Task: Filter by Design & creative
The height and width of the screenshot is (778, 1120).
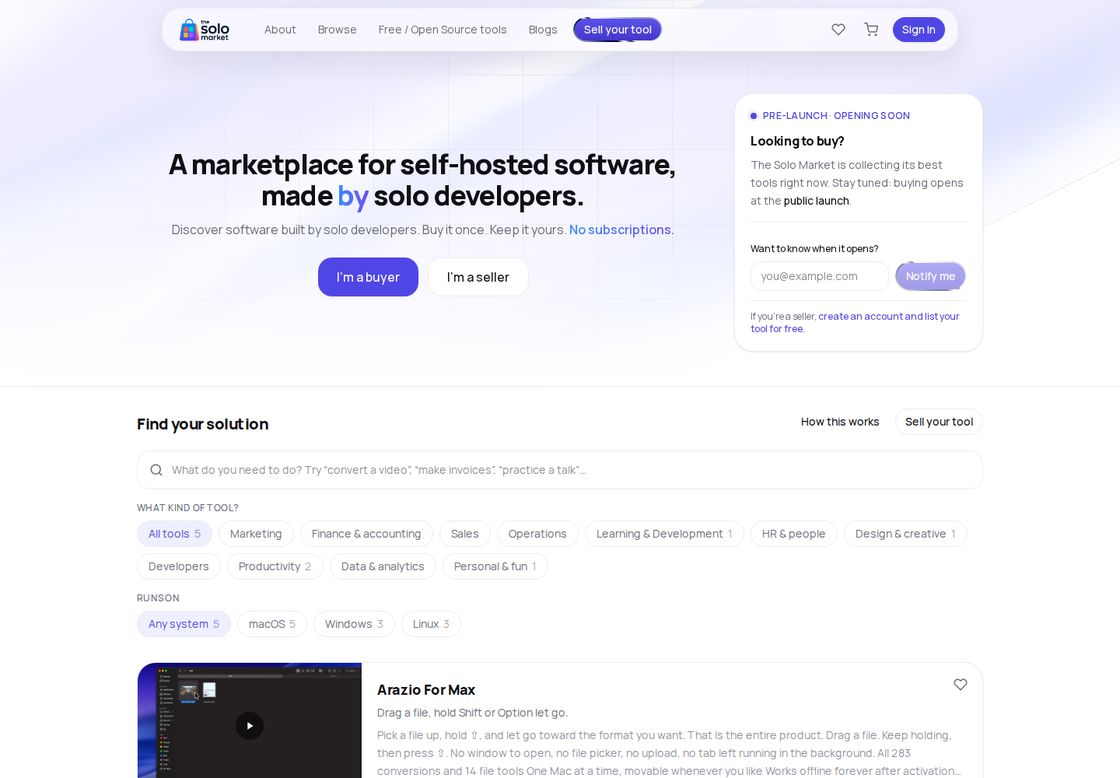Action: point(906,534)
